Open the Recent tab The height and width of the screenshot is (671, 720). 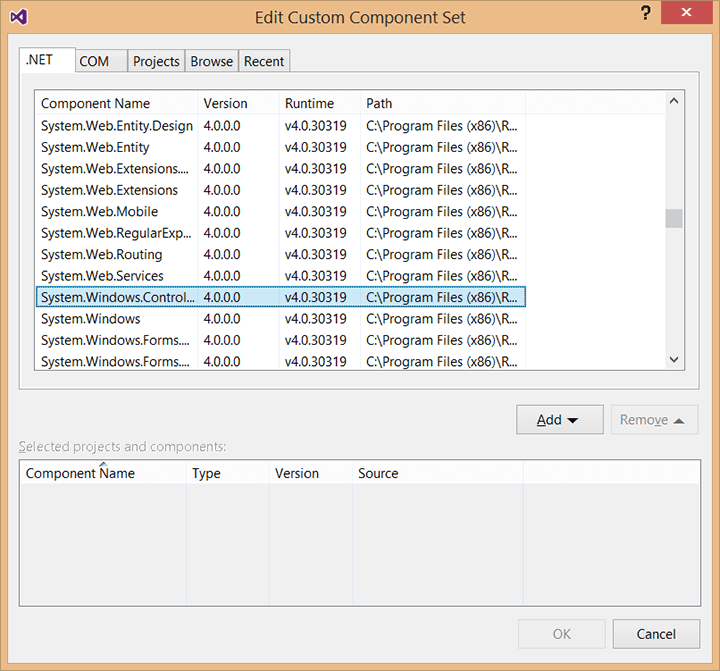264,61
